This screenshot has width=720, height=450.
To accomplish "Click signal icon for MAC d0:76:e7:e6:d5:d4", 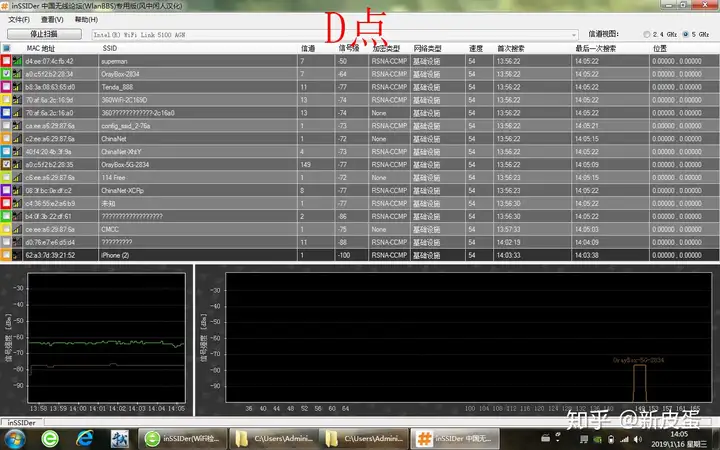I will coord(17,242).
